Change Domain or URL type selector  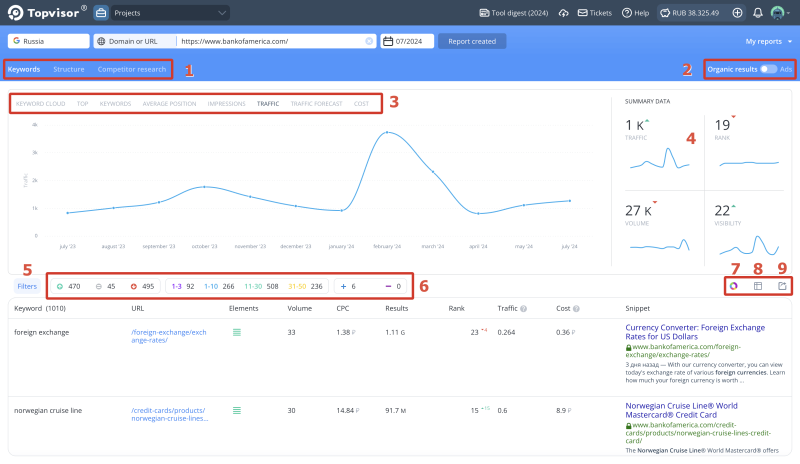(x=135, y=41)
